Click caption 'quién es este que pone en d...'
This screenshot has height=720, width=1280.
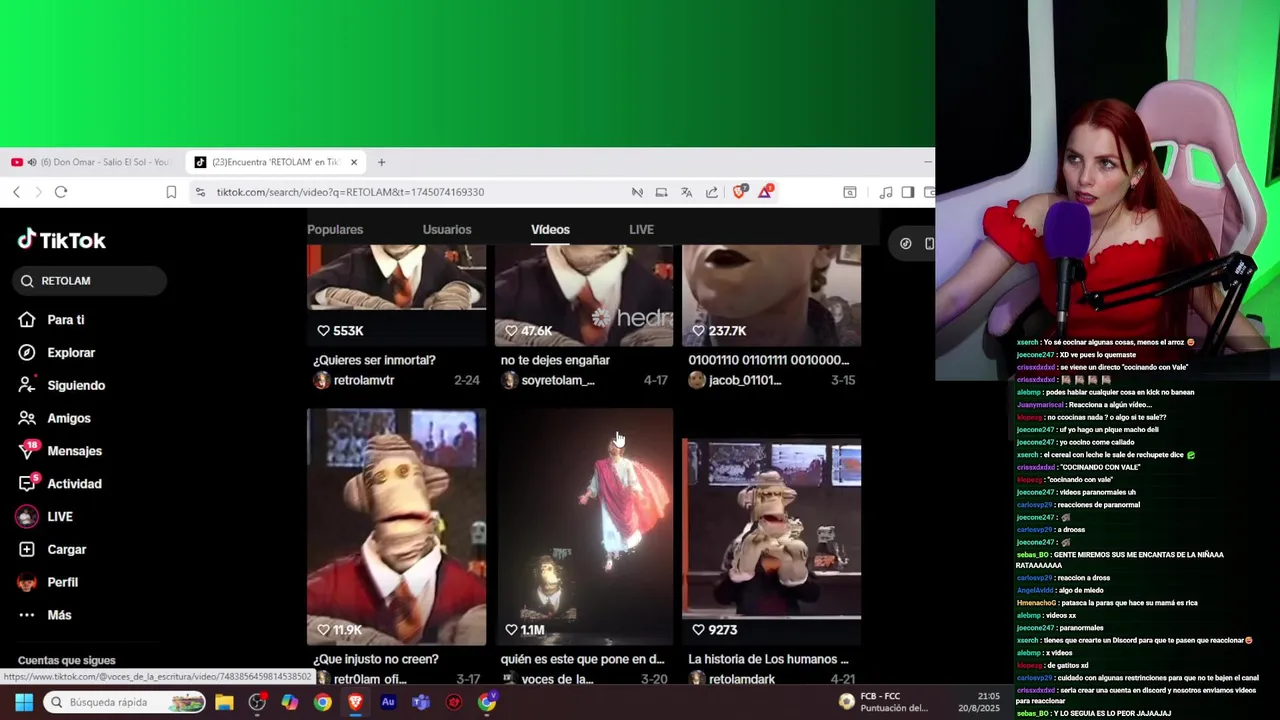[582, 659]
